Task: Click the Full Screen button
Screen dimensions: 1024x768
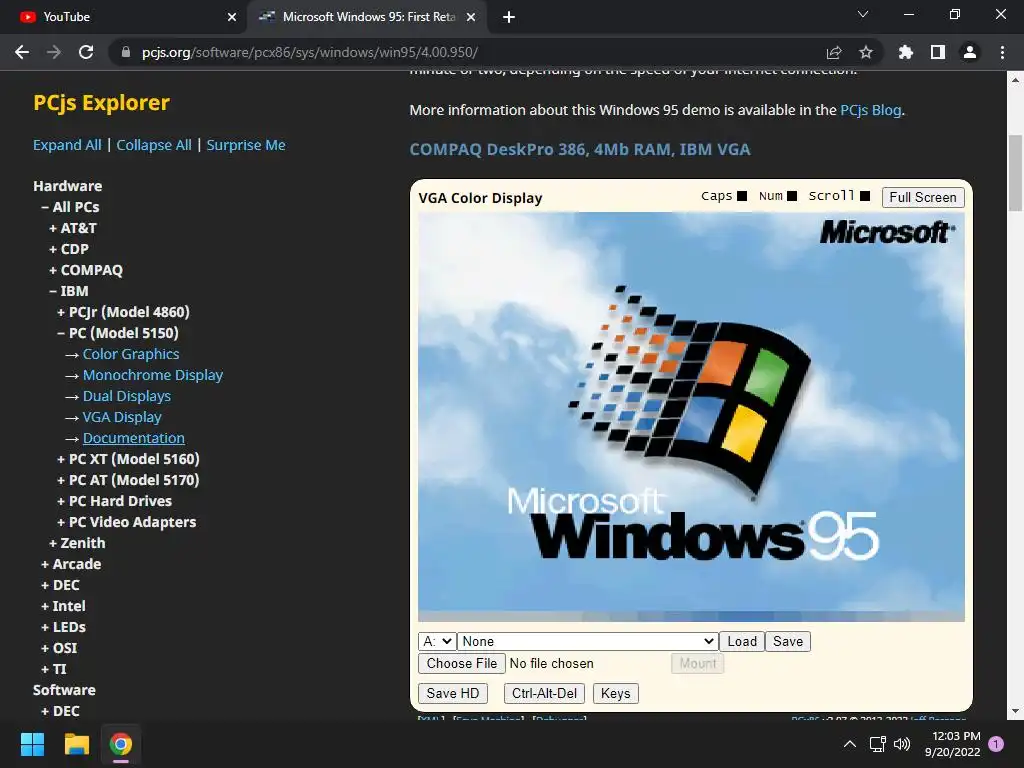Action: (923, 197)
